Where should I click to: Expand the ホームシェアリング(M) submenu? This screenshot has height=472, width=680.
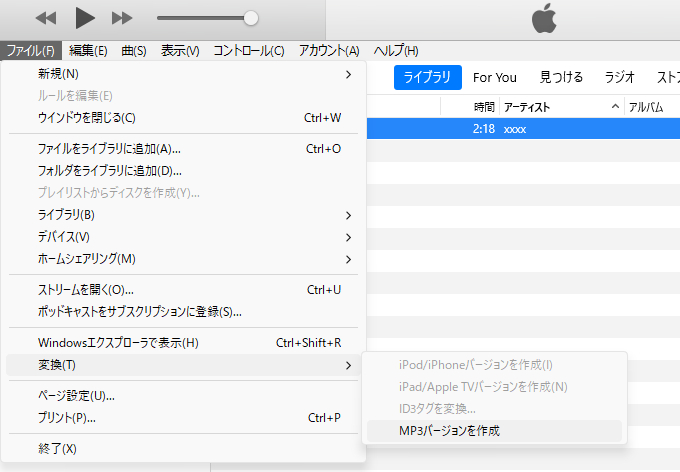(x=183, y=259)
